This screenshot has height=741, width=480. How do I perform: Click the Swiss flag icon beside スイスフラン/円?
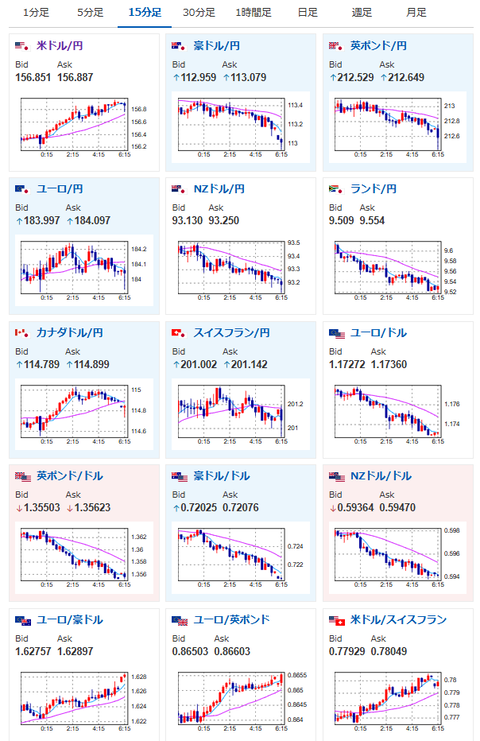point(179,333)
